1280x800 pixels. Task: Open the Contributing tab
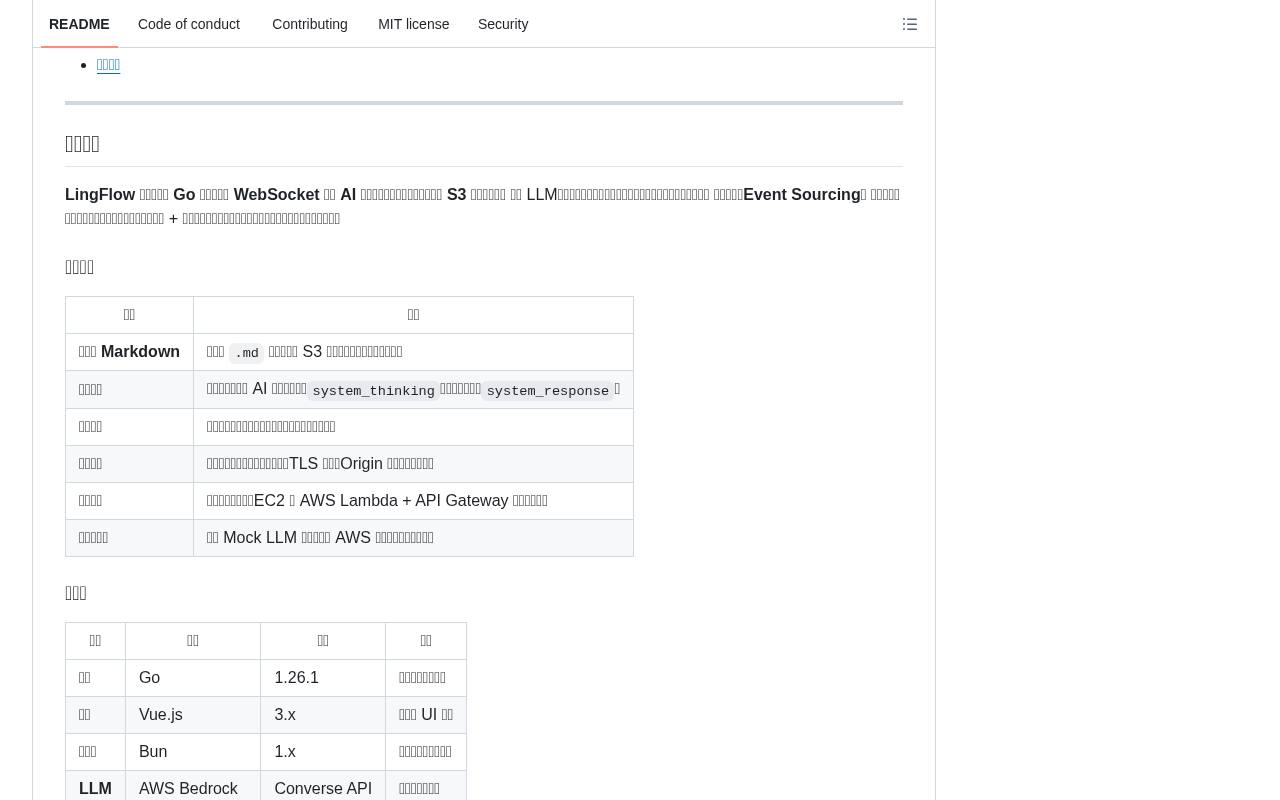click(310, 24)
